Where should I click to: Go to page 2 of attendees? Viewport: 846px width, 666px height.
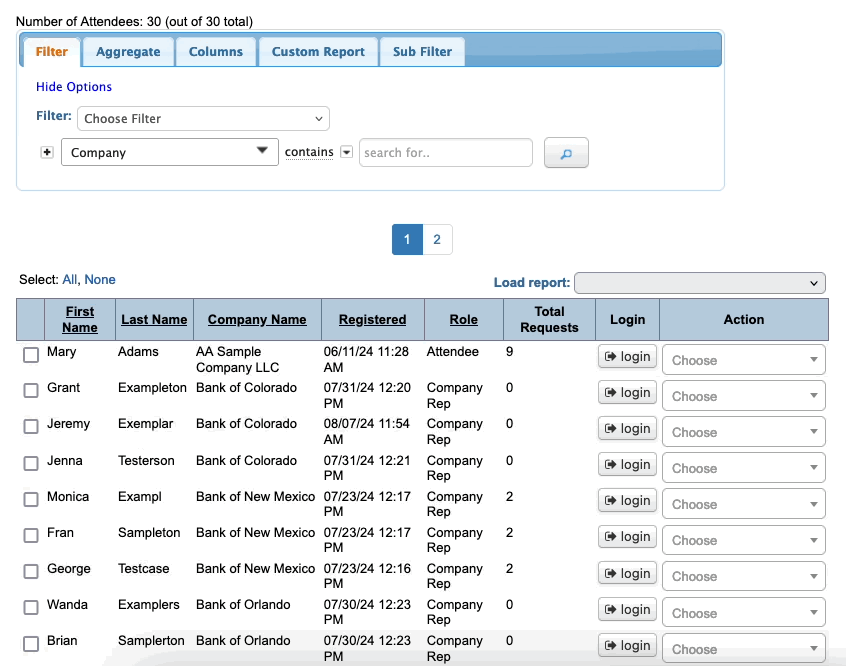pyautogui.click(x=437, y=240)
